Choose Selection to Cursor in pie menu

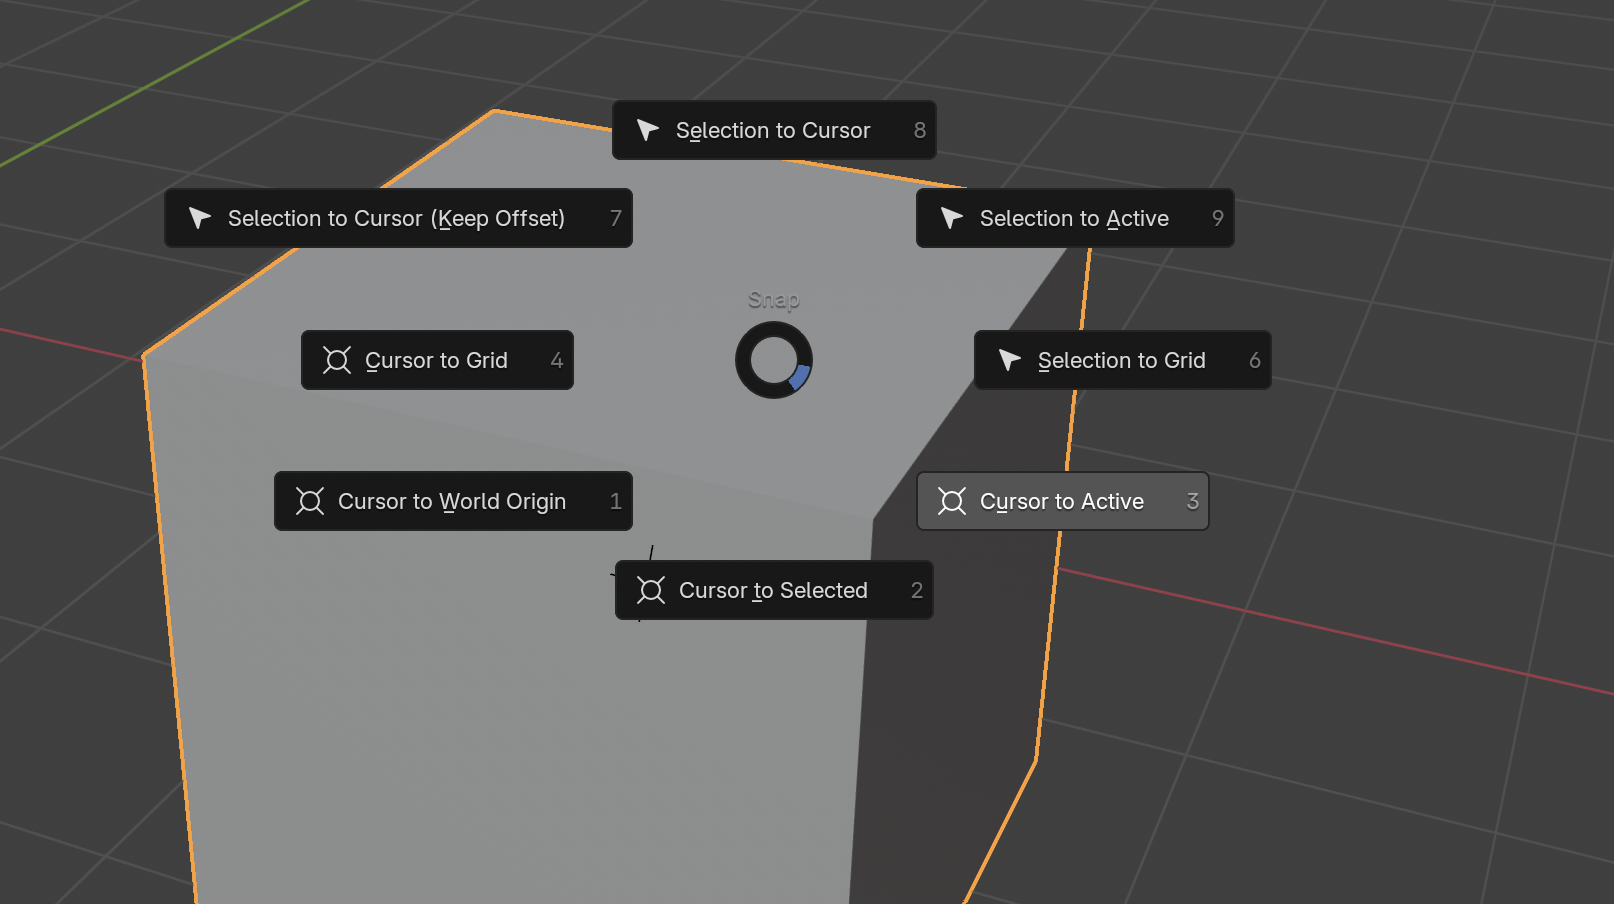tap(774, 130)
